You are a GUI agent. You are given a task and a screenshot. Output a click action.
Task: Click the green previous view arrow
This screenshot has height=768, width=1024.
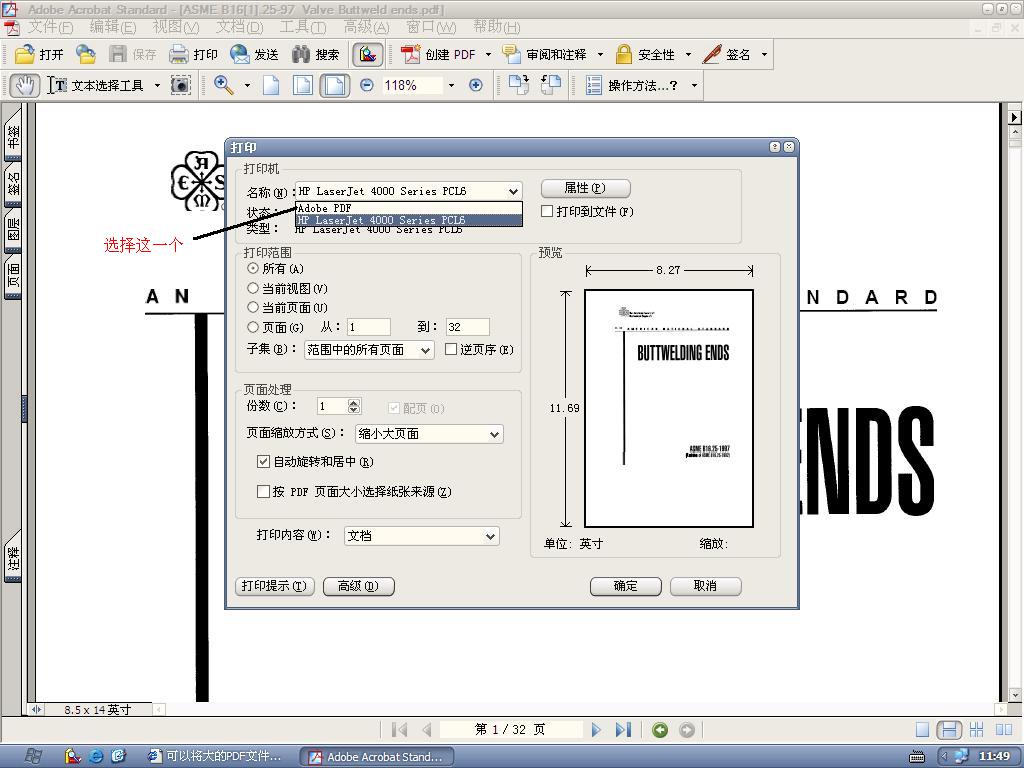coord(660,729)
